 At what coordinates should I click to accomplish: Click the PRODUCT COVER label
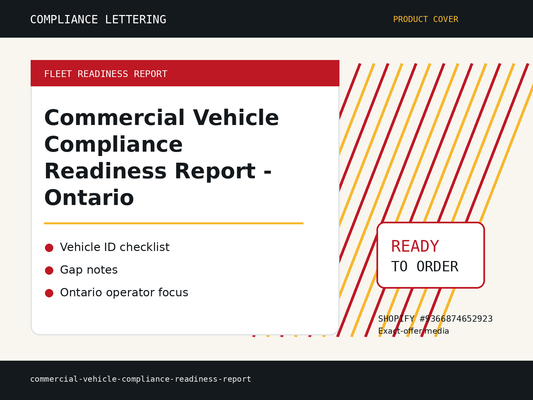[426, 19]
